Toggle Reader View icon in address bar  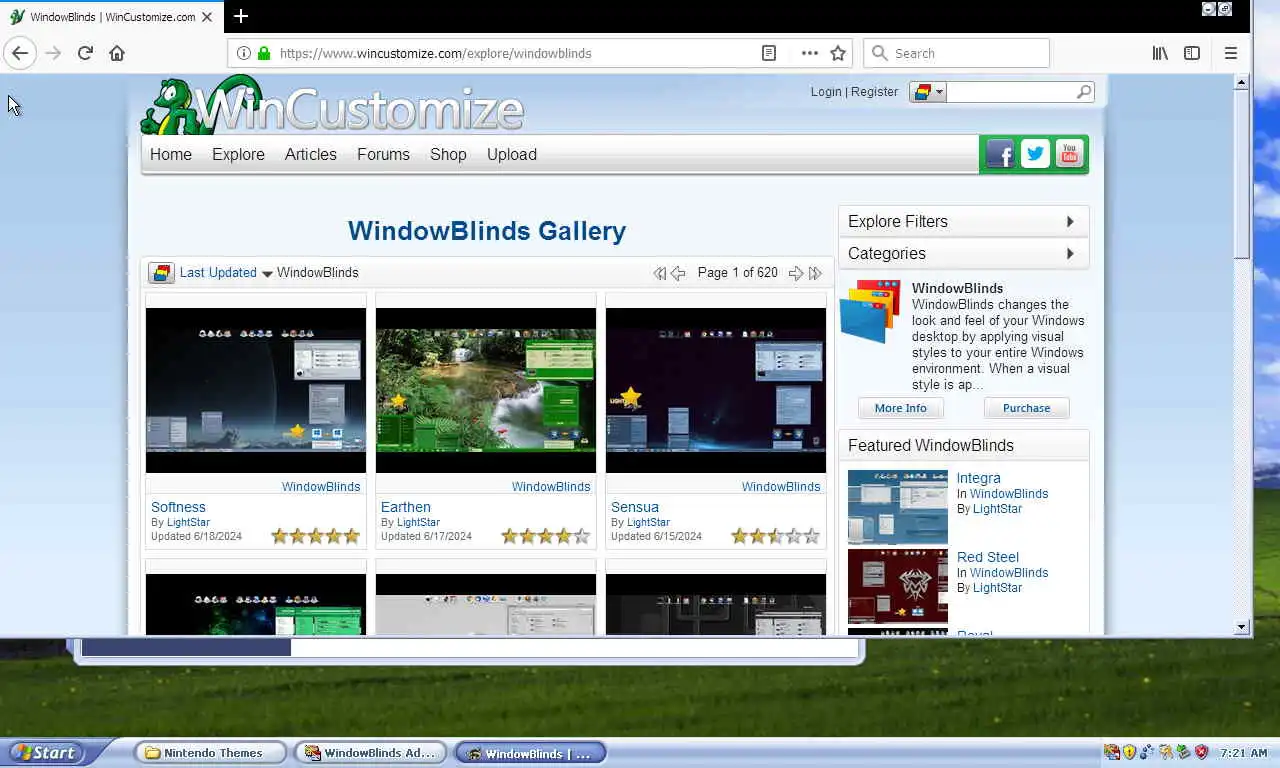coord(768,53)
